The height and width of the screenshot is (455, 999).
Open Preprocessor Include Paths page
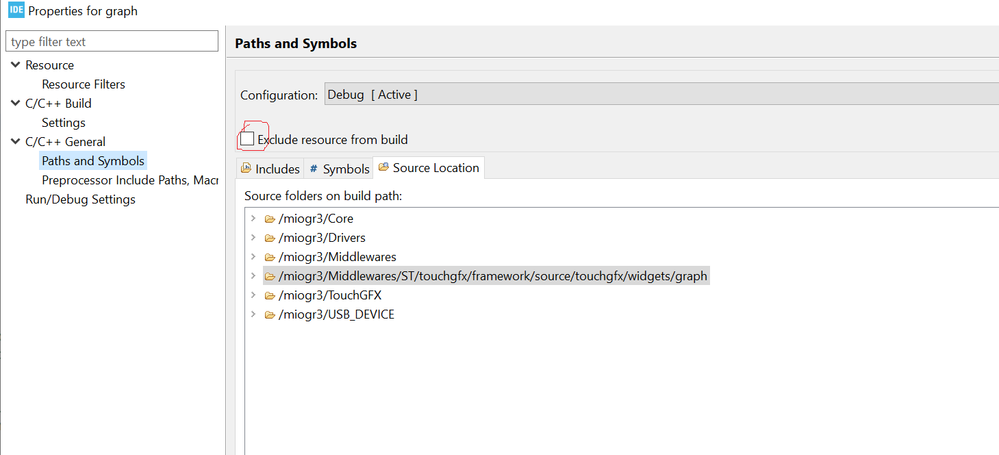(130, 180)
